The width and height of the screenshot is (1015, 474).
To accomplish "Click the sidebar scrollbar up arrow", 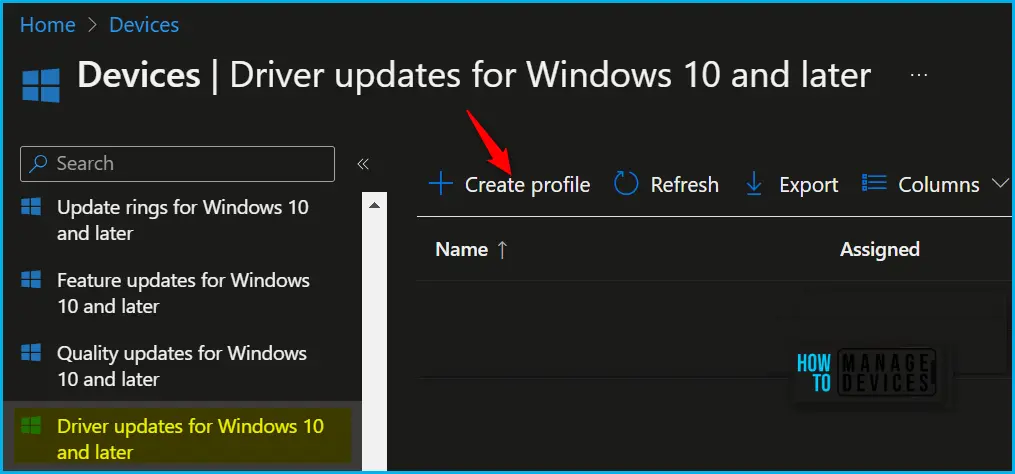I will point(374,205).
